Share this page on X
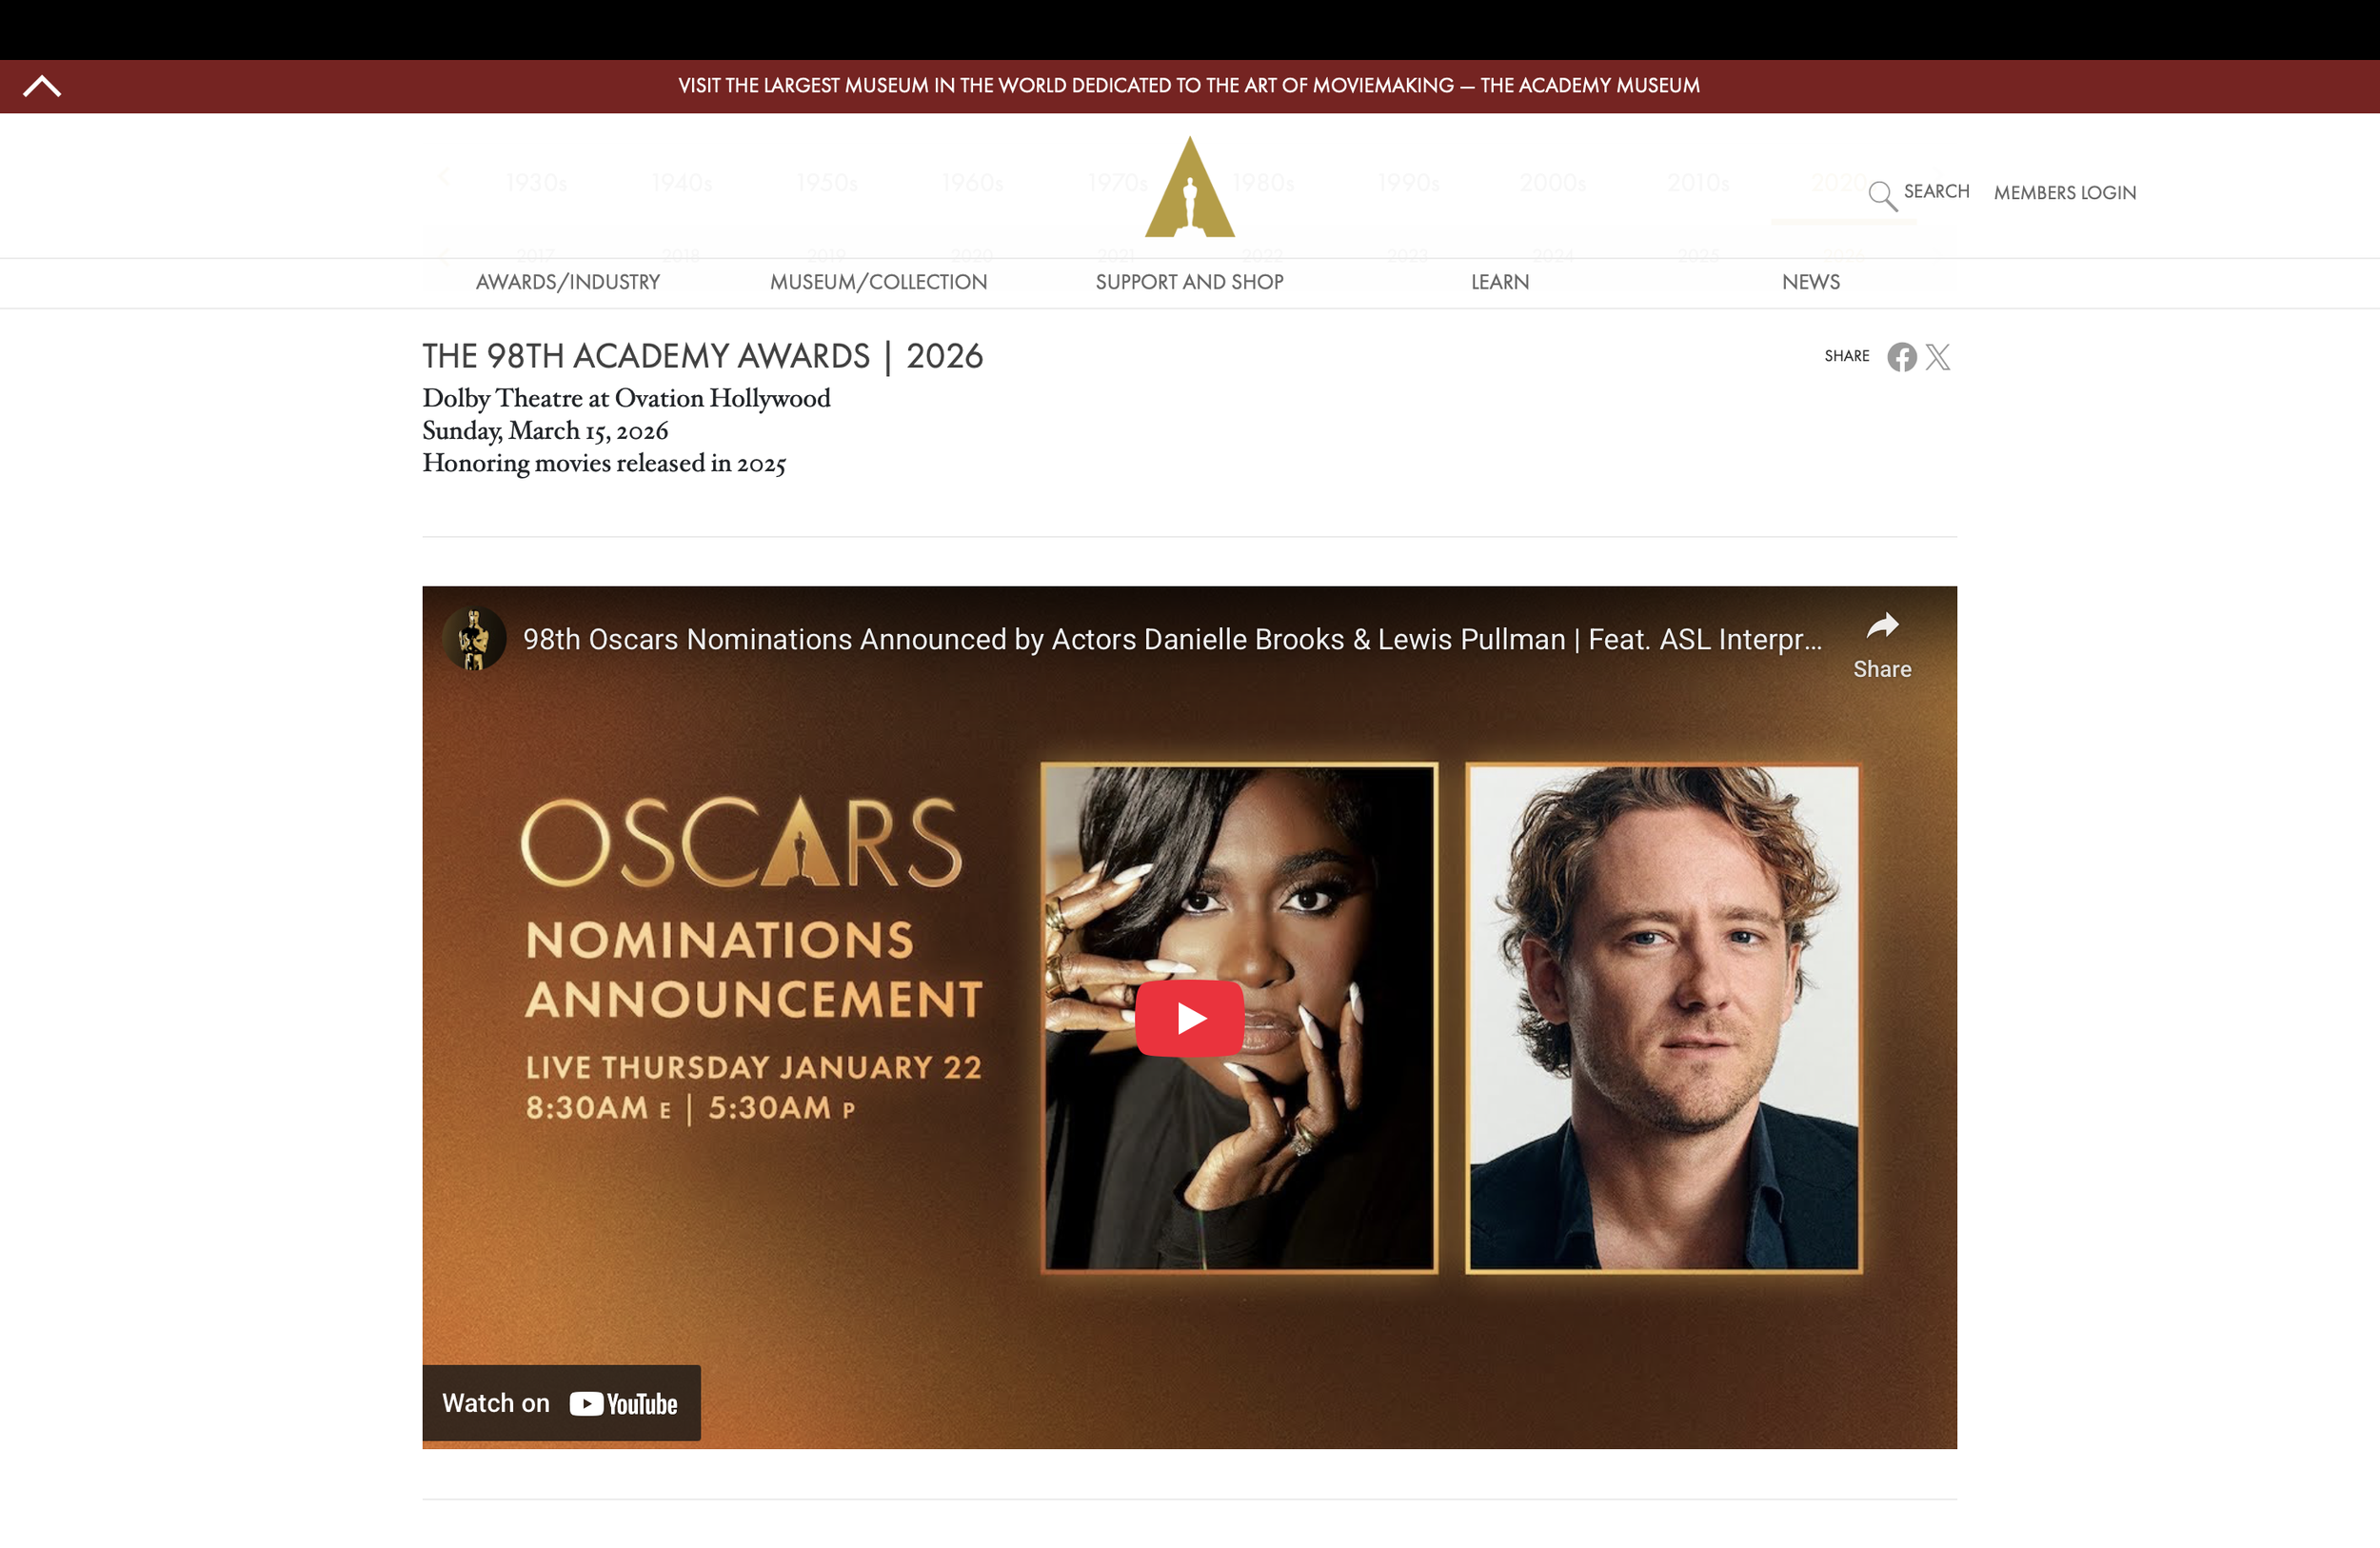The height and width of the screenshot is (1548, 2380). [x=1938, y=357]
